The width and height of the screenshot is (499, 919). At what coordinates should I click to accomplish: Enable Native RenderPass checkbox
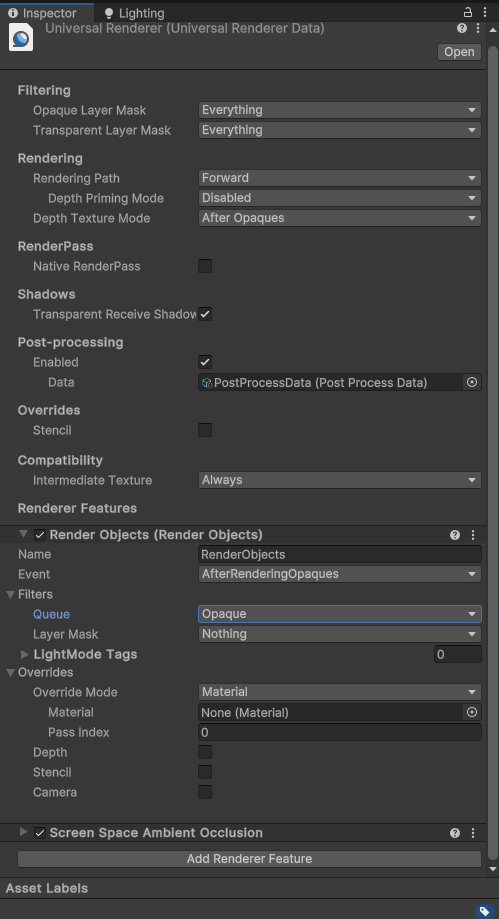pos(205,266)
